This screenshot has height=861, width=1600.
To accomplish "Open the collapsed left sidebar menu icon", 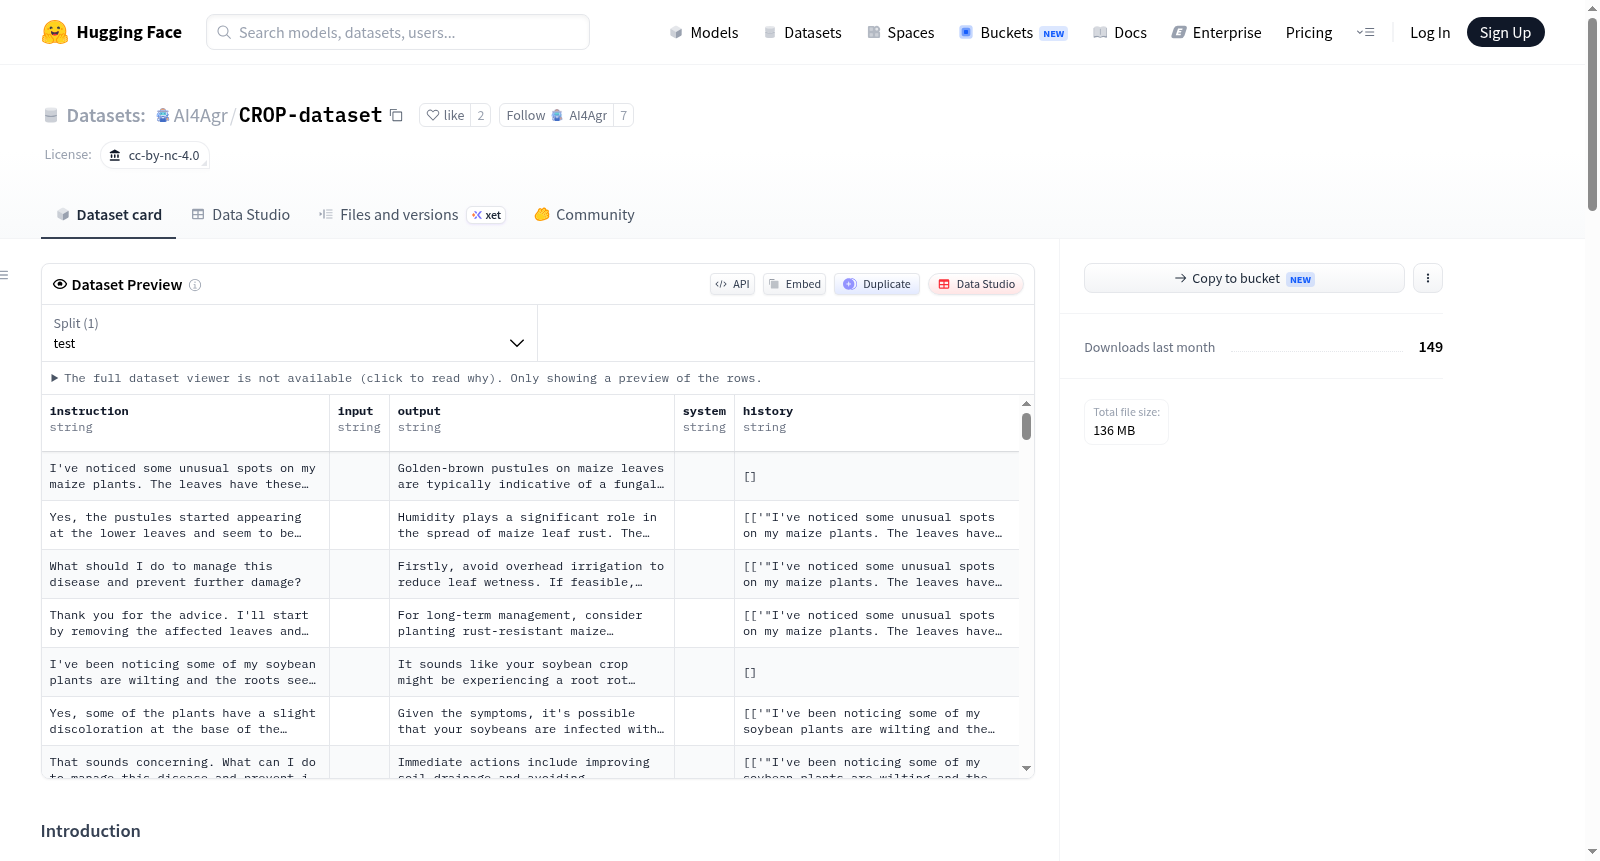I will pos(4,275).
